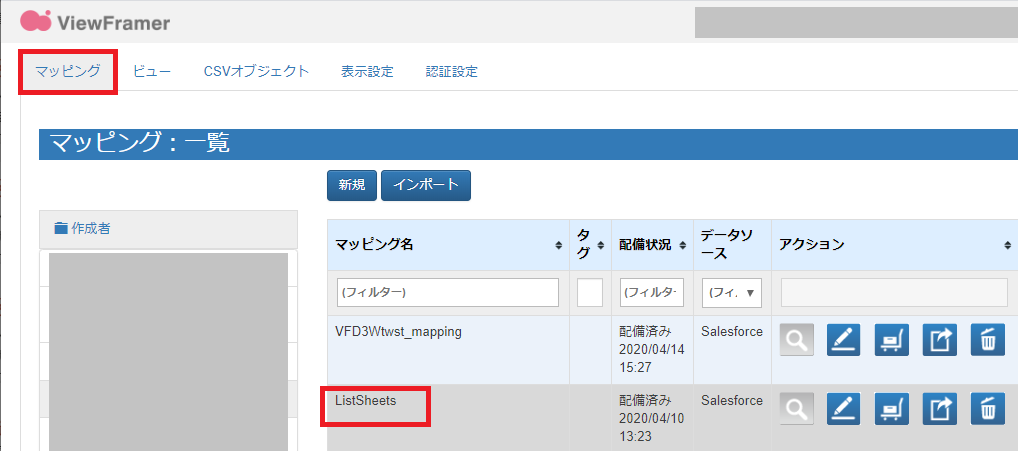Click the trash icon for ListSheets
This screenshot has height=451, width=1018.
(988, 408)
